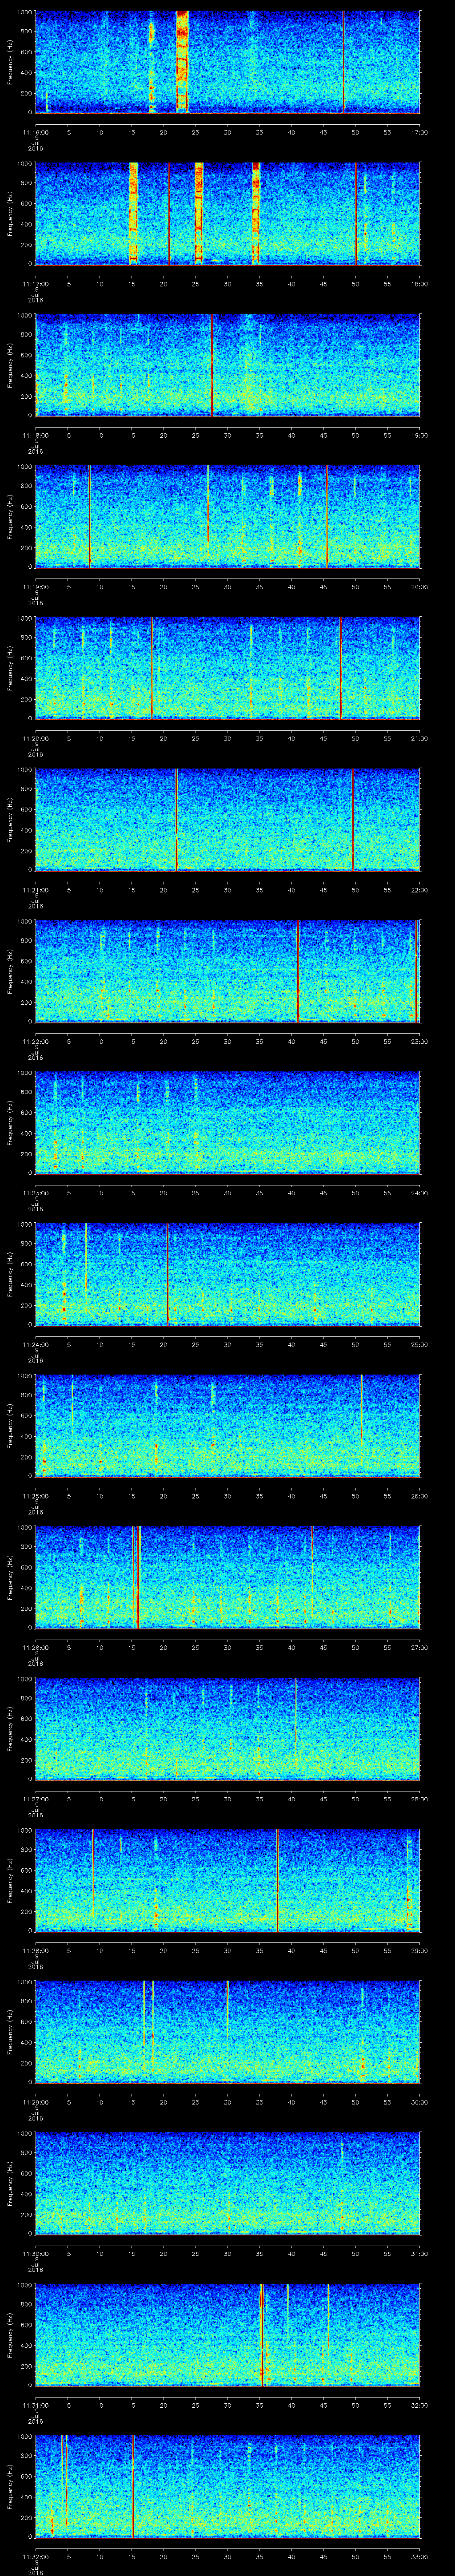
Task: Select the 11:22:00 time label
Action: (35, 1041)
